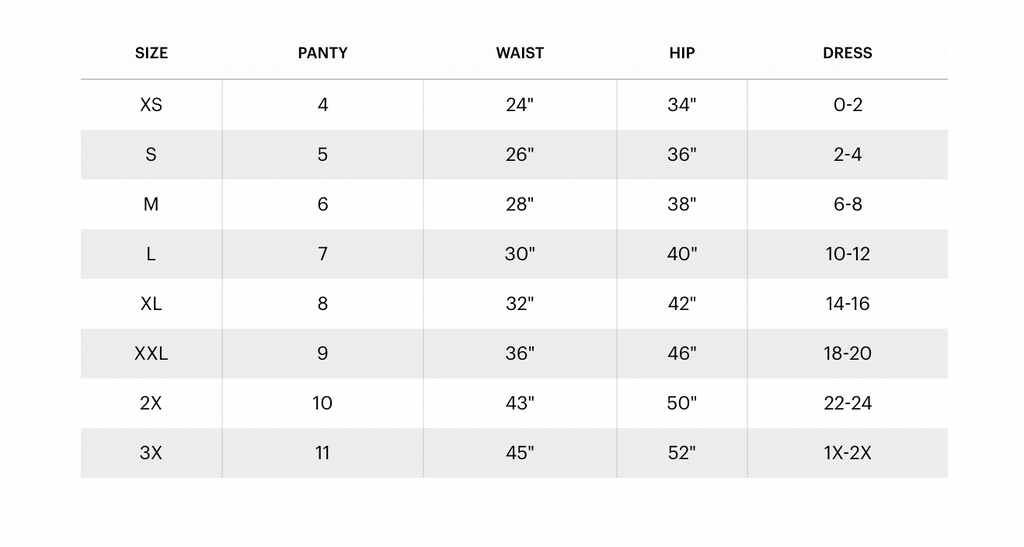The image size is (1024, 547).
Task: Click the 24" waist measurement
Action: pyautogui.click(x=520, y=104)
